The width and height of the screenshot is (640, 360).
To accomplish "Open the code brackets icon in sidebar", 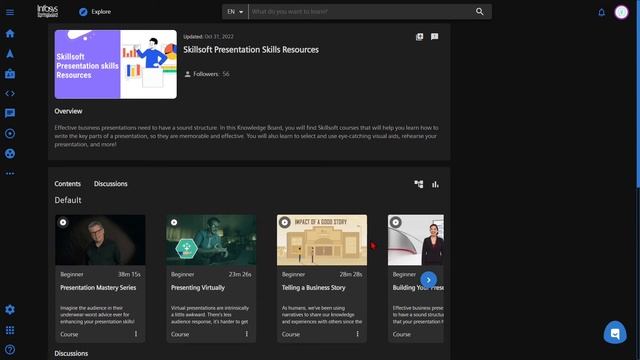I will coord(10,93).
